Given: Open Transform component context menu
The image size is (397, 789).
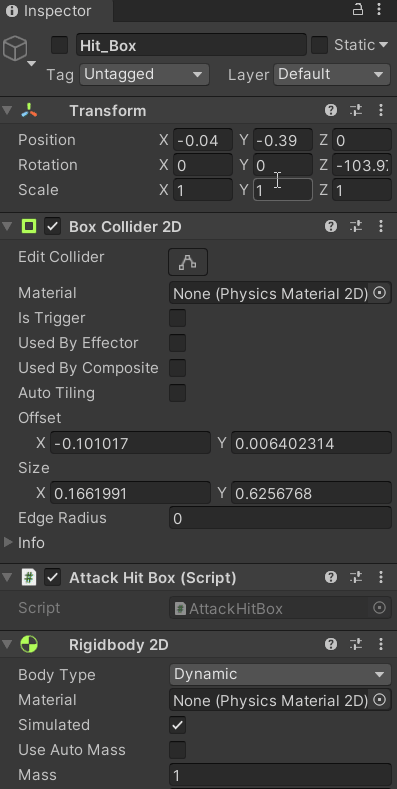Looking at the screenshot, I should pyautogui.click(x=381, y=110).
